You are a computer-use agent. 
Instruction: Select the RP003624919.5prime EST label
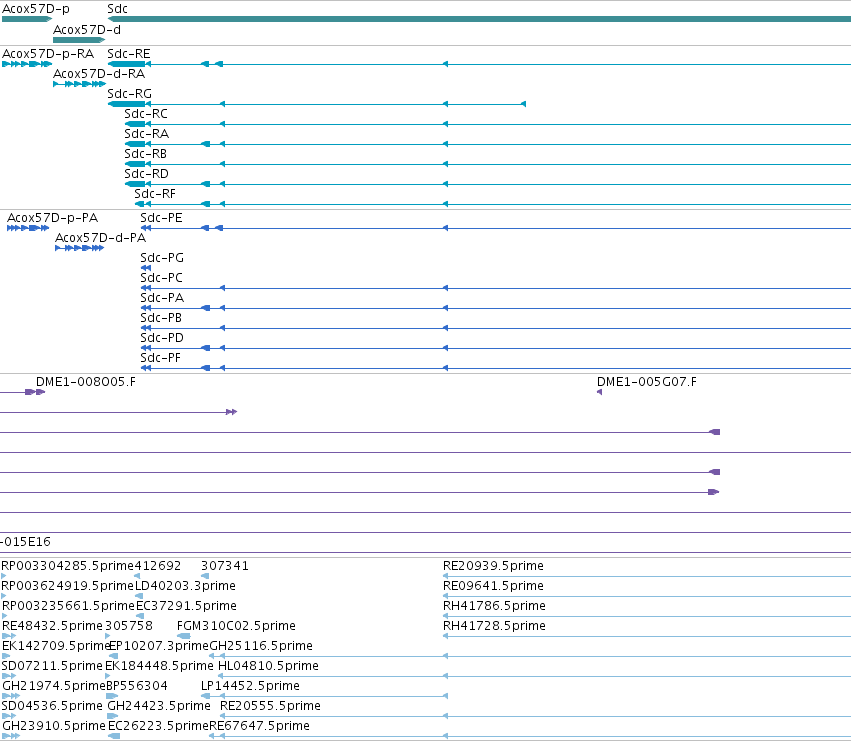pos(67,586)
